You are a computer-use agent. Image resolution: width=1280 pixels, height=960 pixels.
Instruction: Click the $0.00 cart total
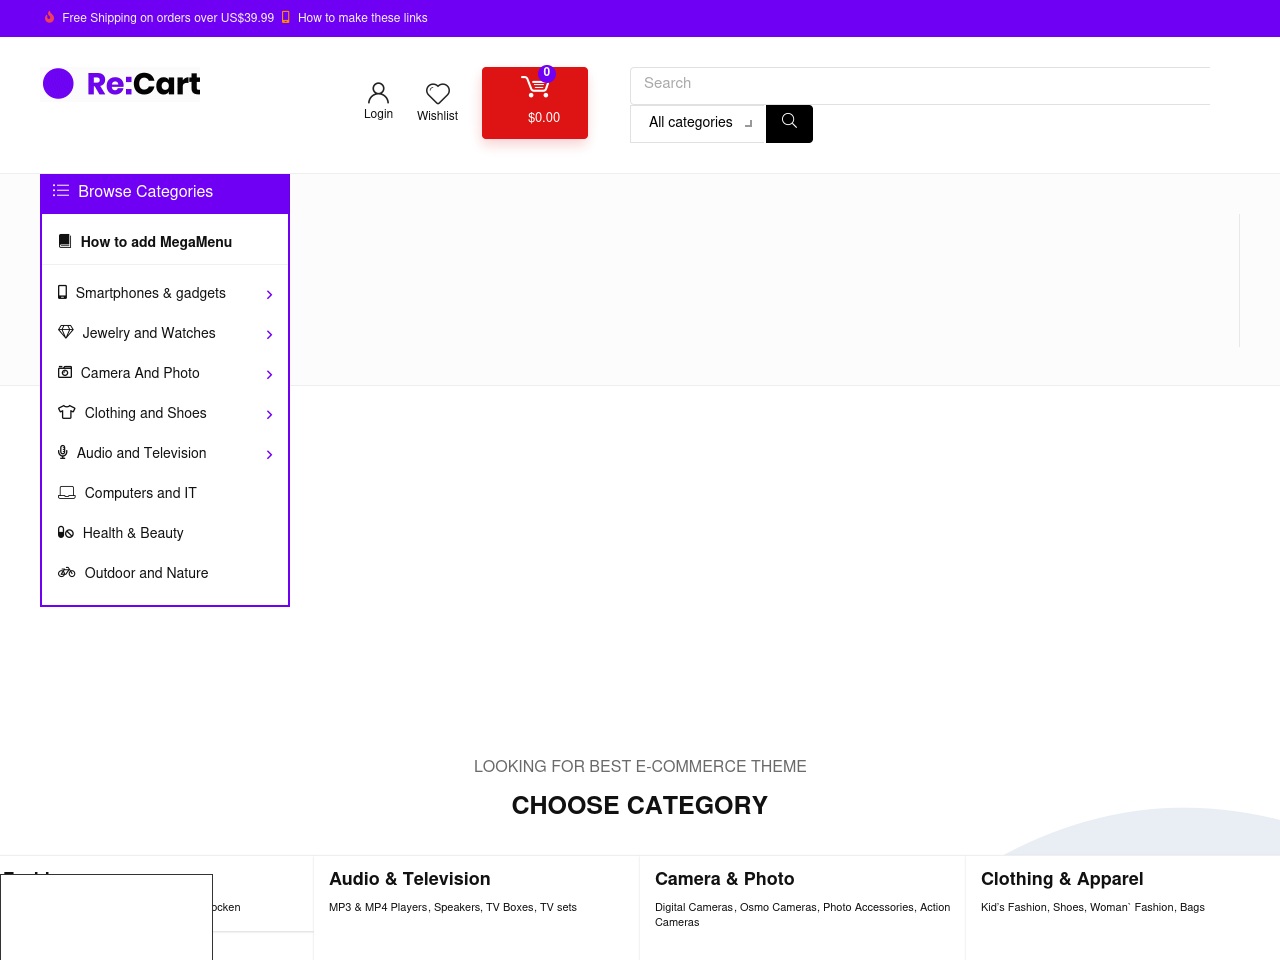544,118
